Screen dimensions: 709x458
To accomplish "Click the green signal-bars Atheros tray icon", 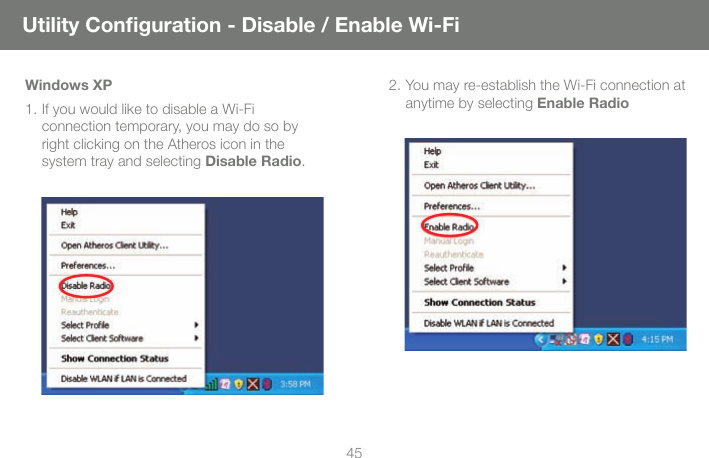I will tap(212, 384).
